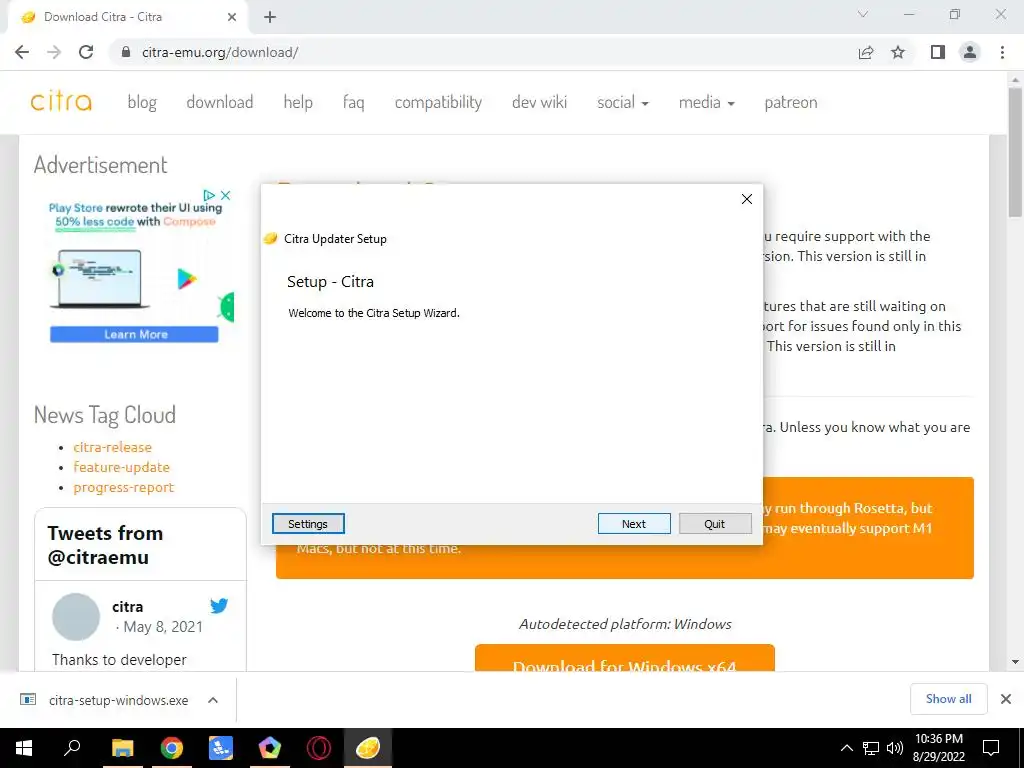
Task: Click Chrome icon in taskbar
Action: click(172, 748)
